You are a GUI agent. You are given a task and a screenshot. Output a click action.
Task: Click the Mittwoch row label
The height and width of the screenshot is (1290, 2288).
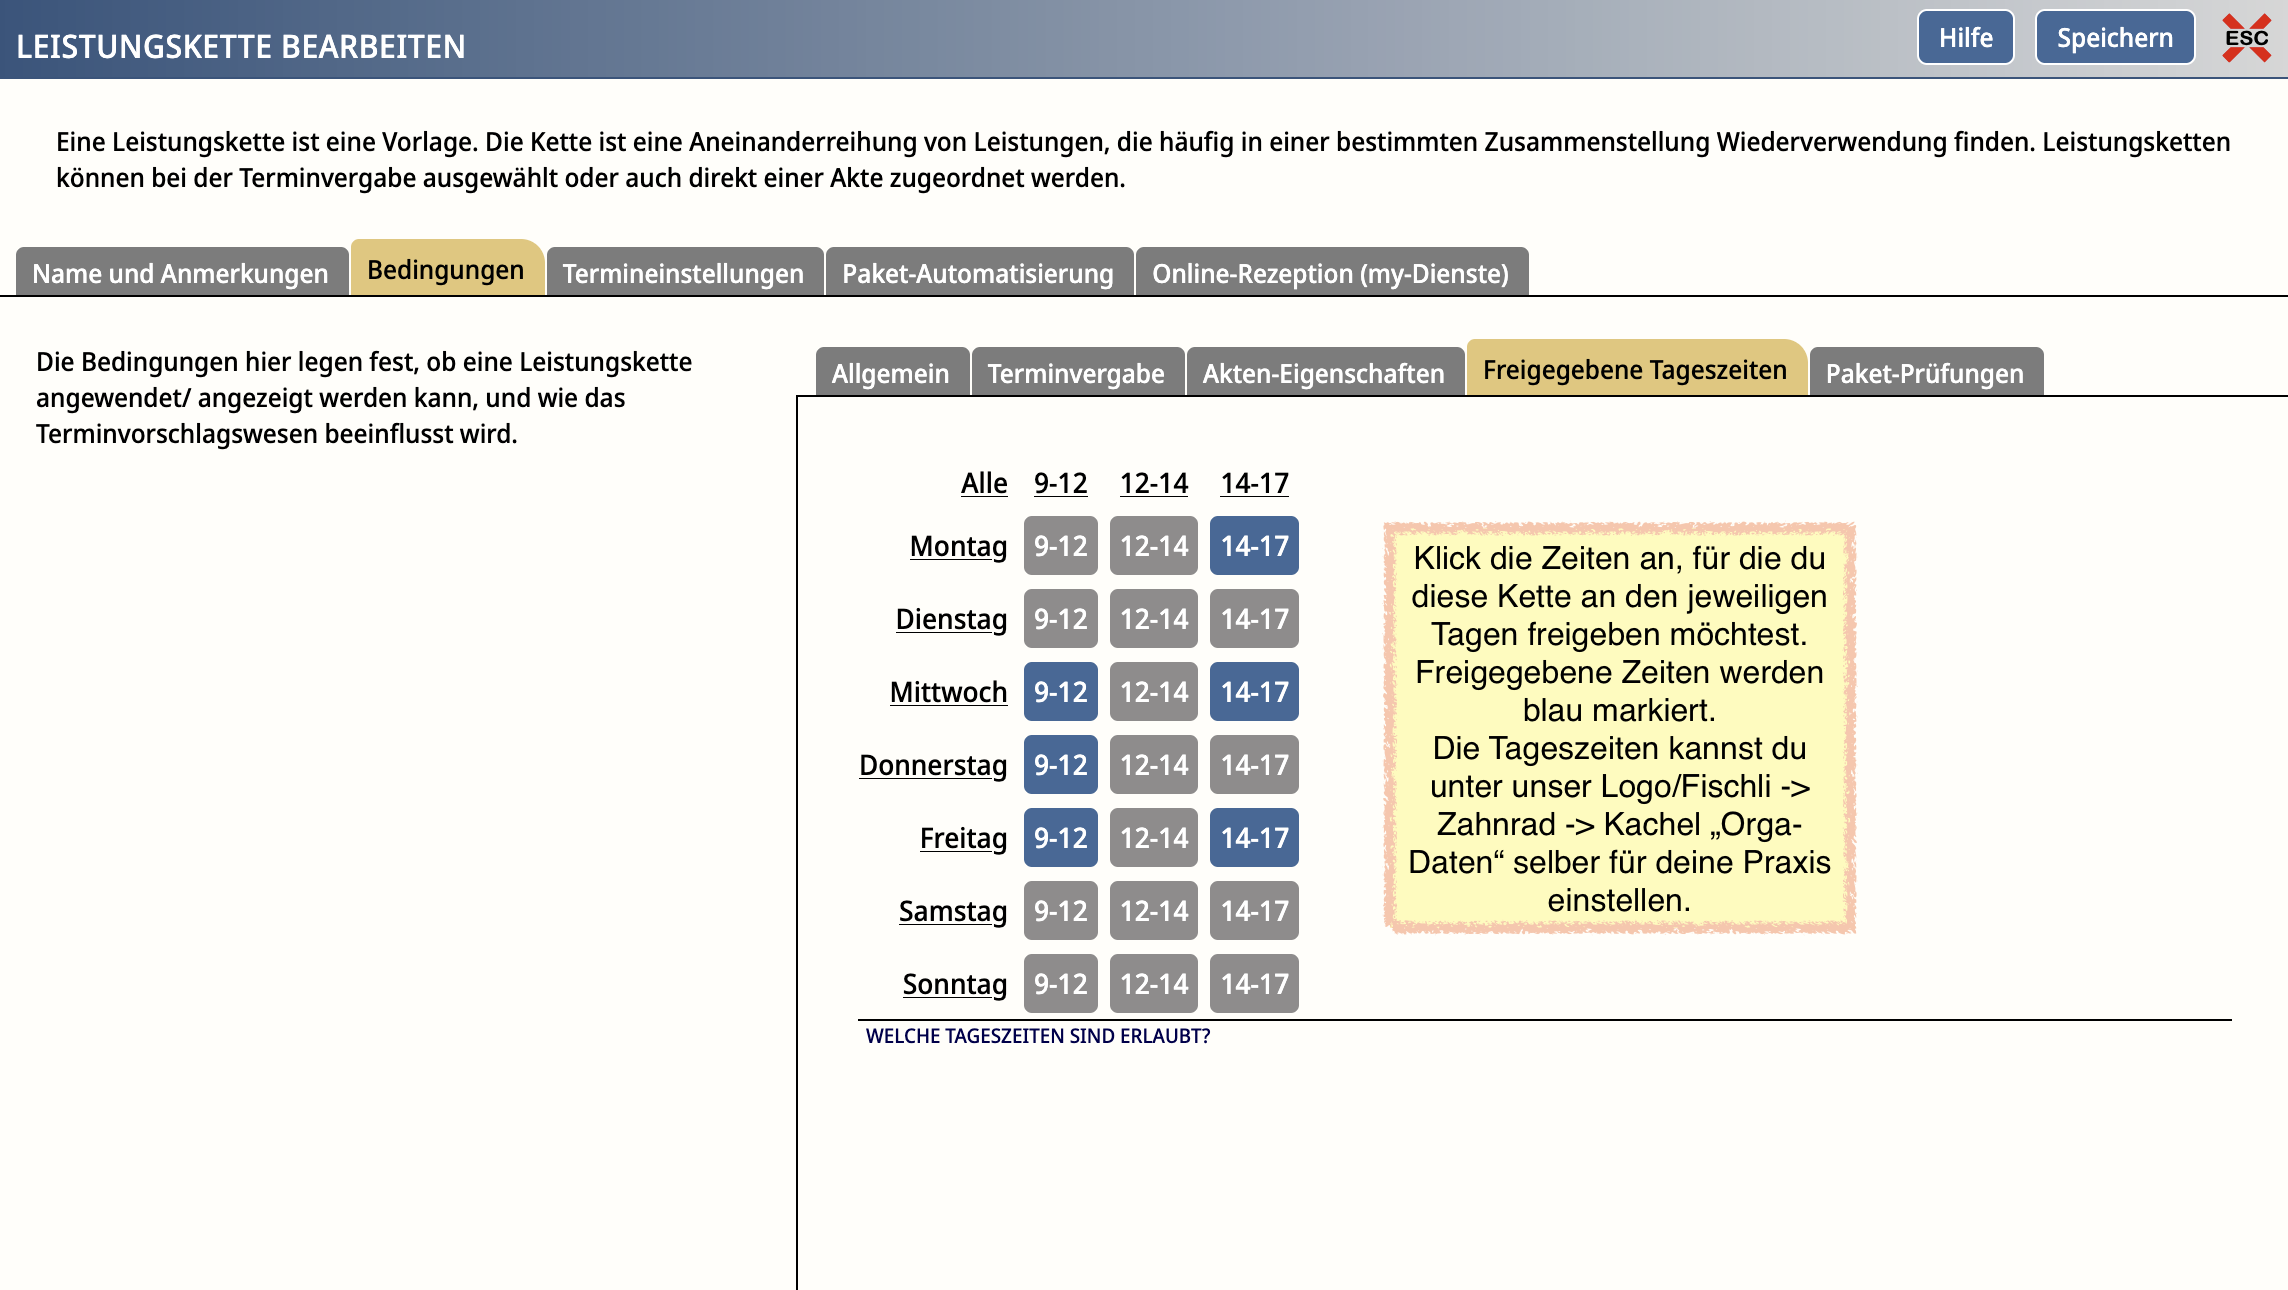tap(948, 692)
